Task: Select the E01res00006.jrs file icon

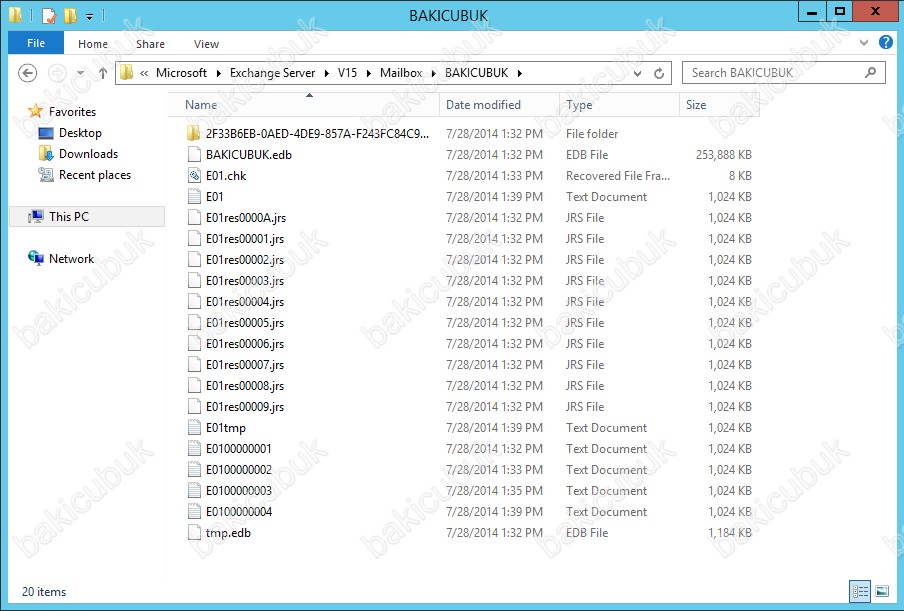Action: 194,344
